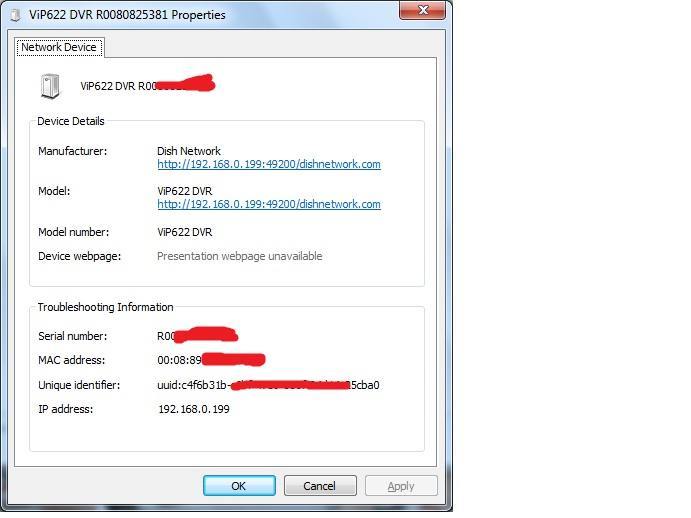691x518 pixels.
Task: Click the Device Details group label
Action: click(x=71, y=121)
